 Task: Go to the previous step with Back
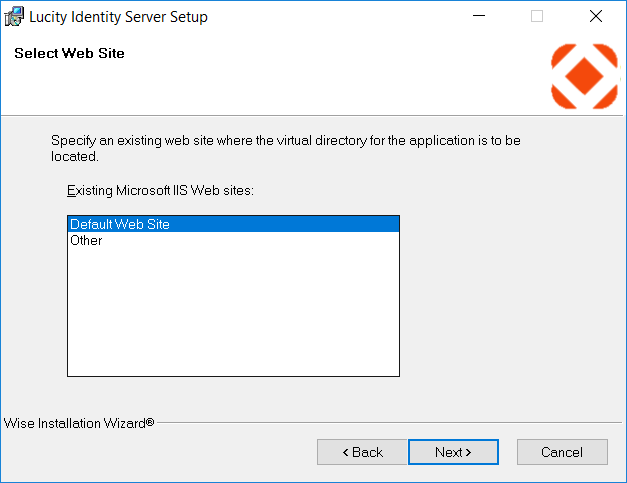(362, 452)
